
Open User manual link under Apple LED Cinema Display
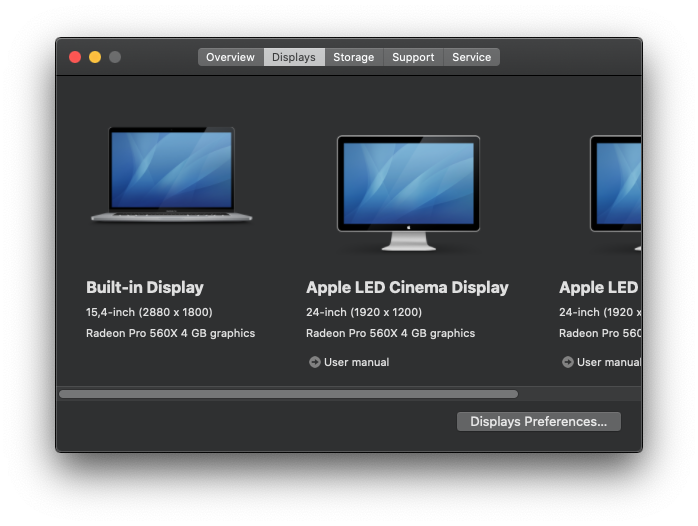click(356, 362)
